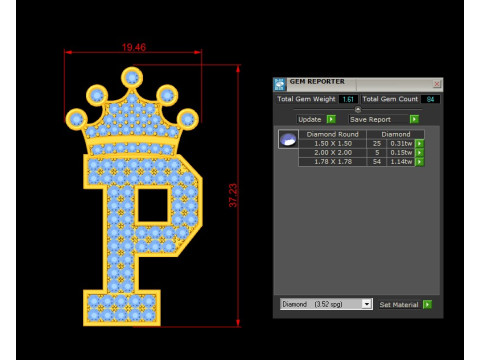Click green arrow on 1.78 X 1.78 row
This screenshot has height=360, width=480.
(x=420, y=162)
